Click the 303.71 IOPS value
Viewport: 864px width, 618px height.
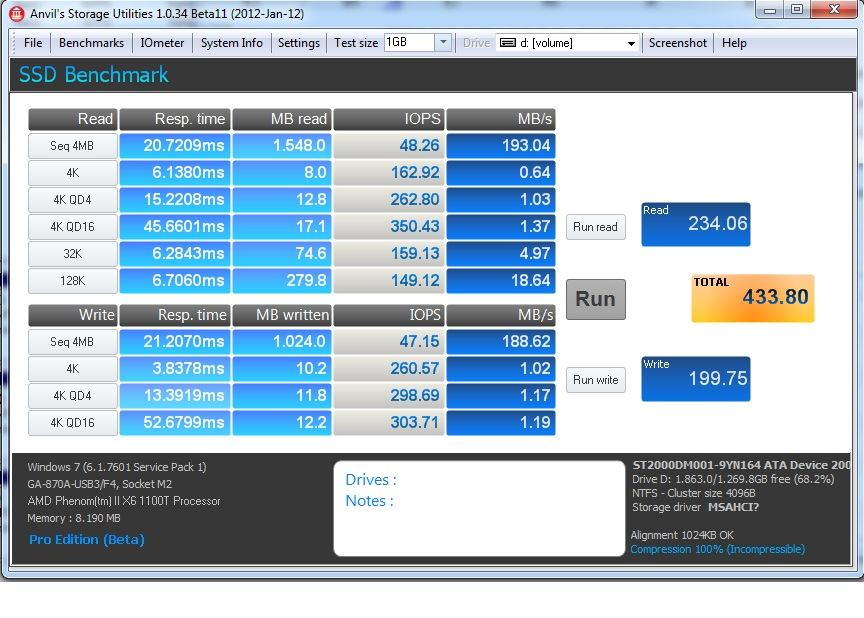[388, 423]
